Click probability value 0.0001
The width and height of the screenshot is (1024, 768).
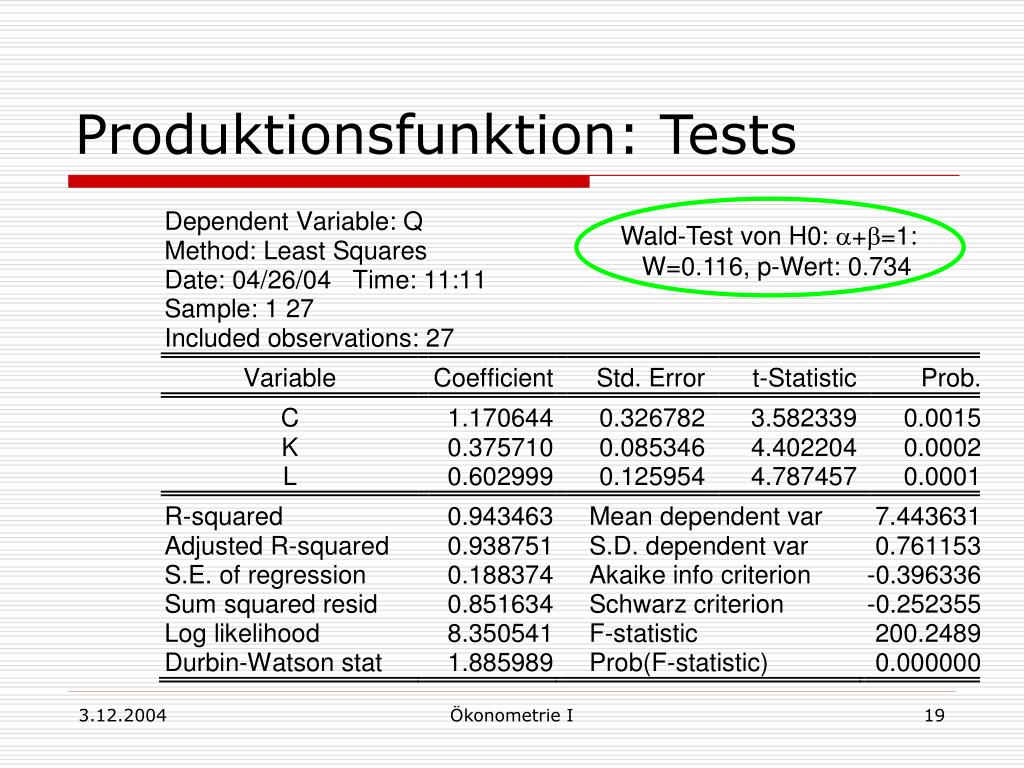[942, 477]
